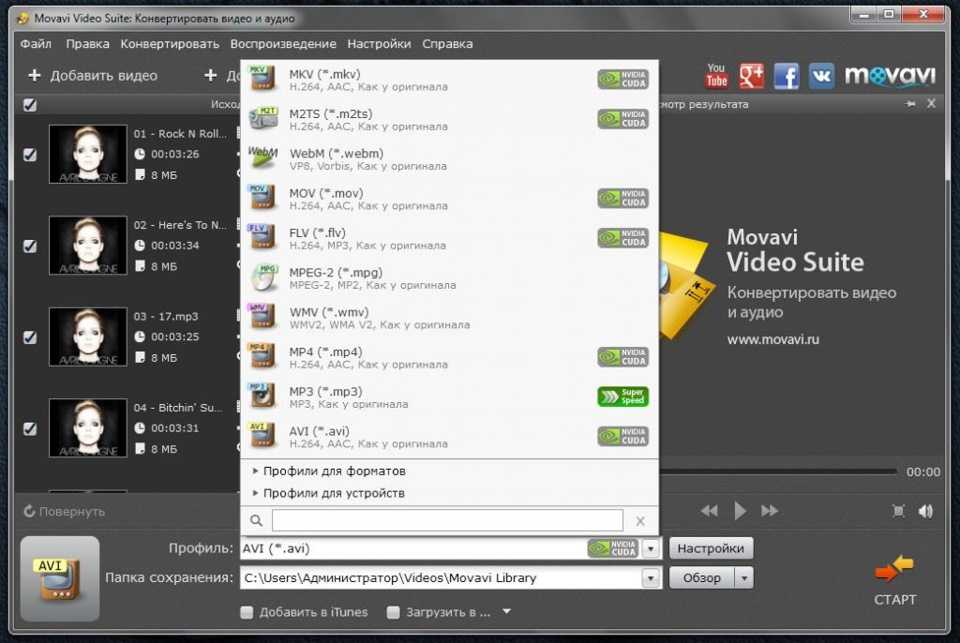Open the Обзор button dropdown arrow
The width and height of the screenshot is (960, 643).
pyautogui.click(x=744, y=577)
